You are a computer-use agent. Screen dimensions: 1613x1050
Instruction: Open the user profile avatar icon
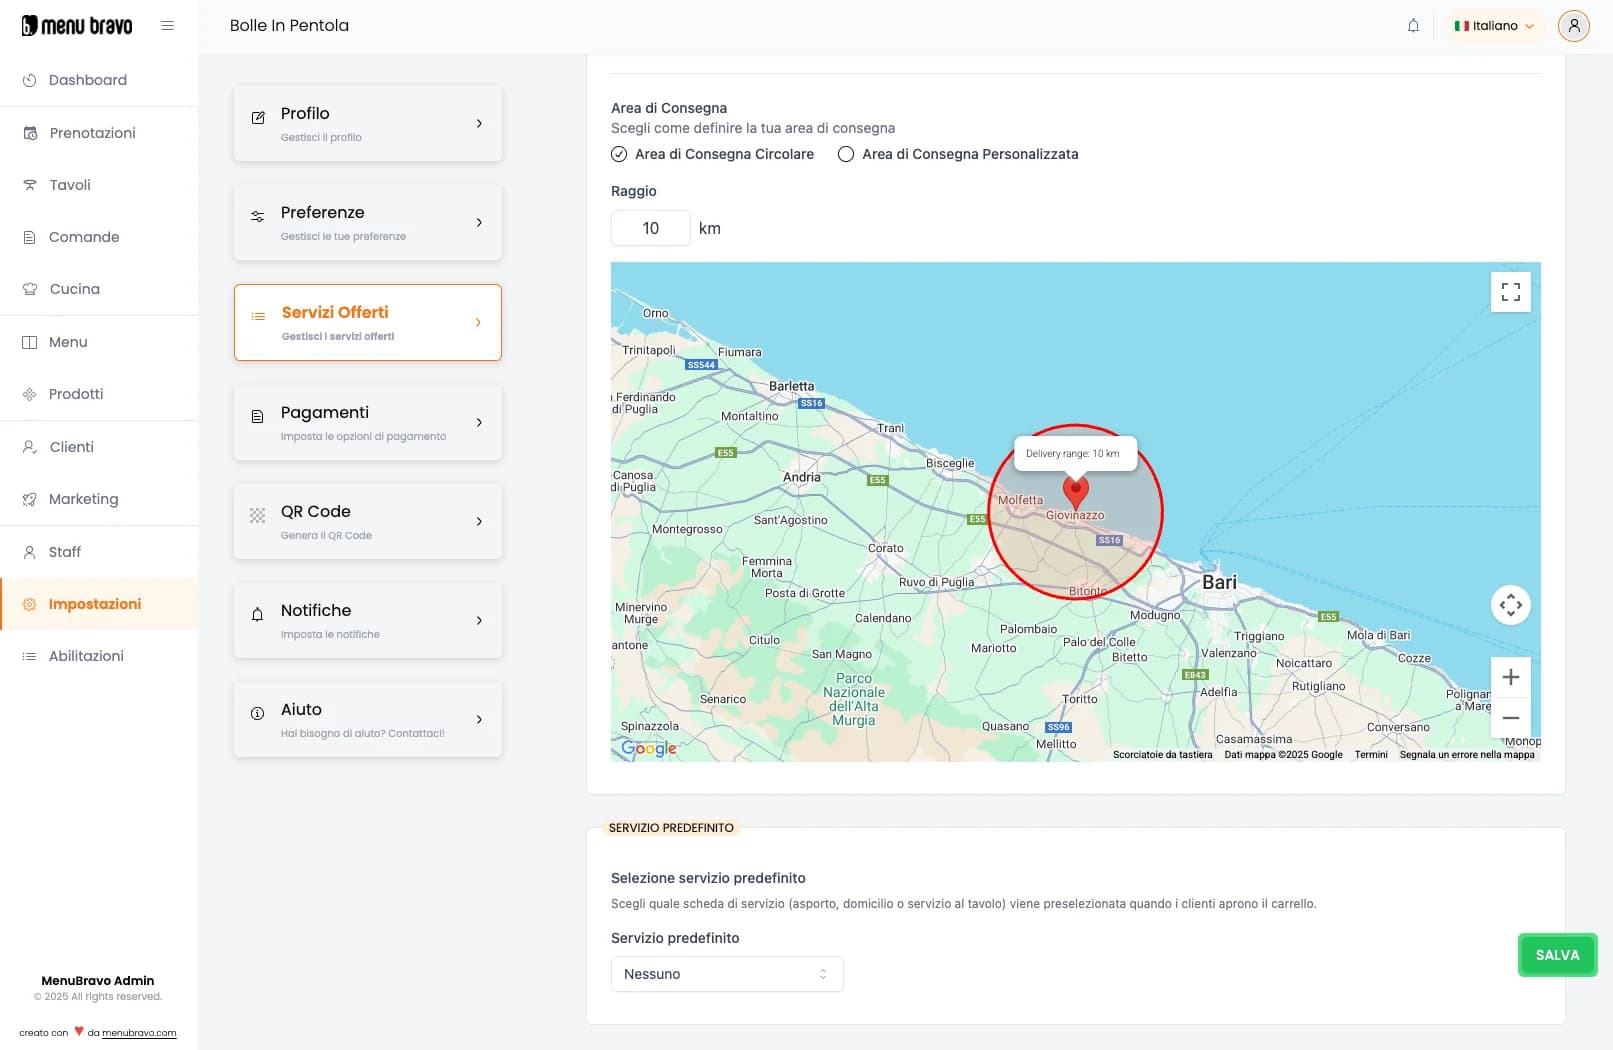(1573, 26)
